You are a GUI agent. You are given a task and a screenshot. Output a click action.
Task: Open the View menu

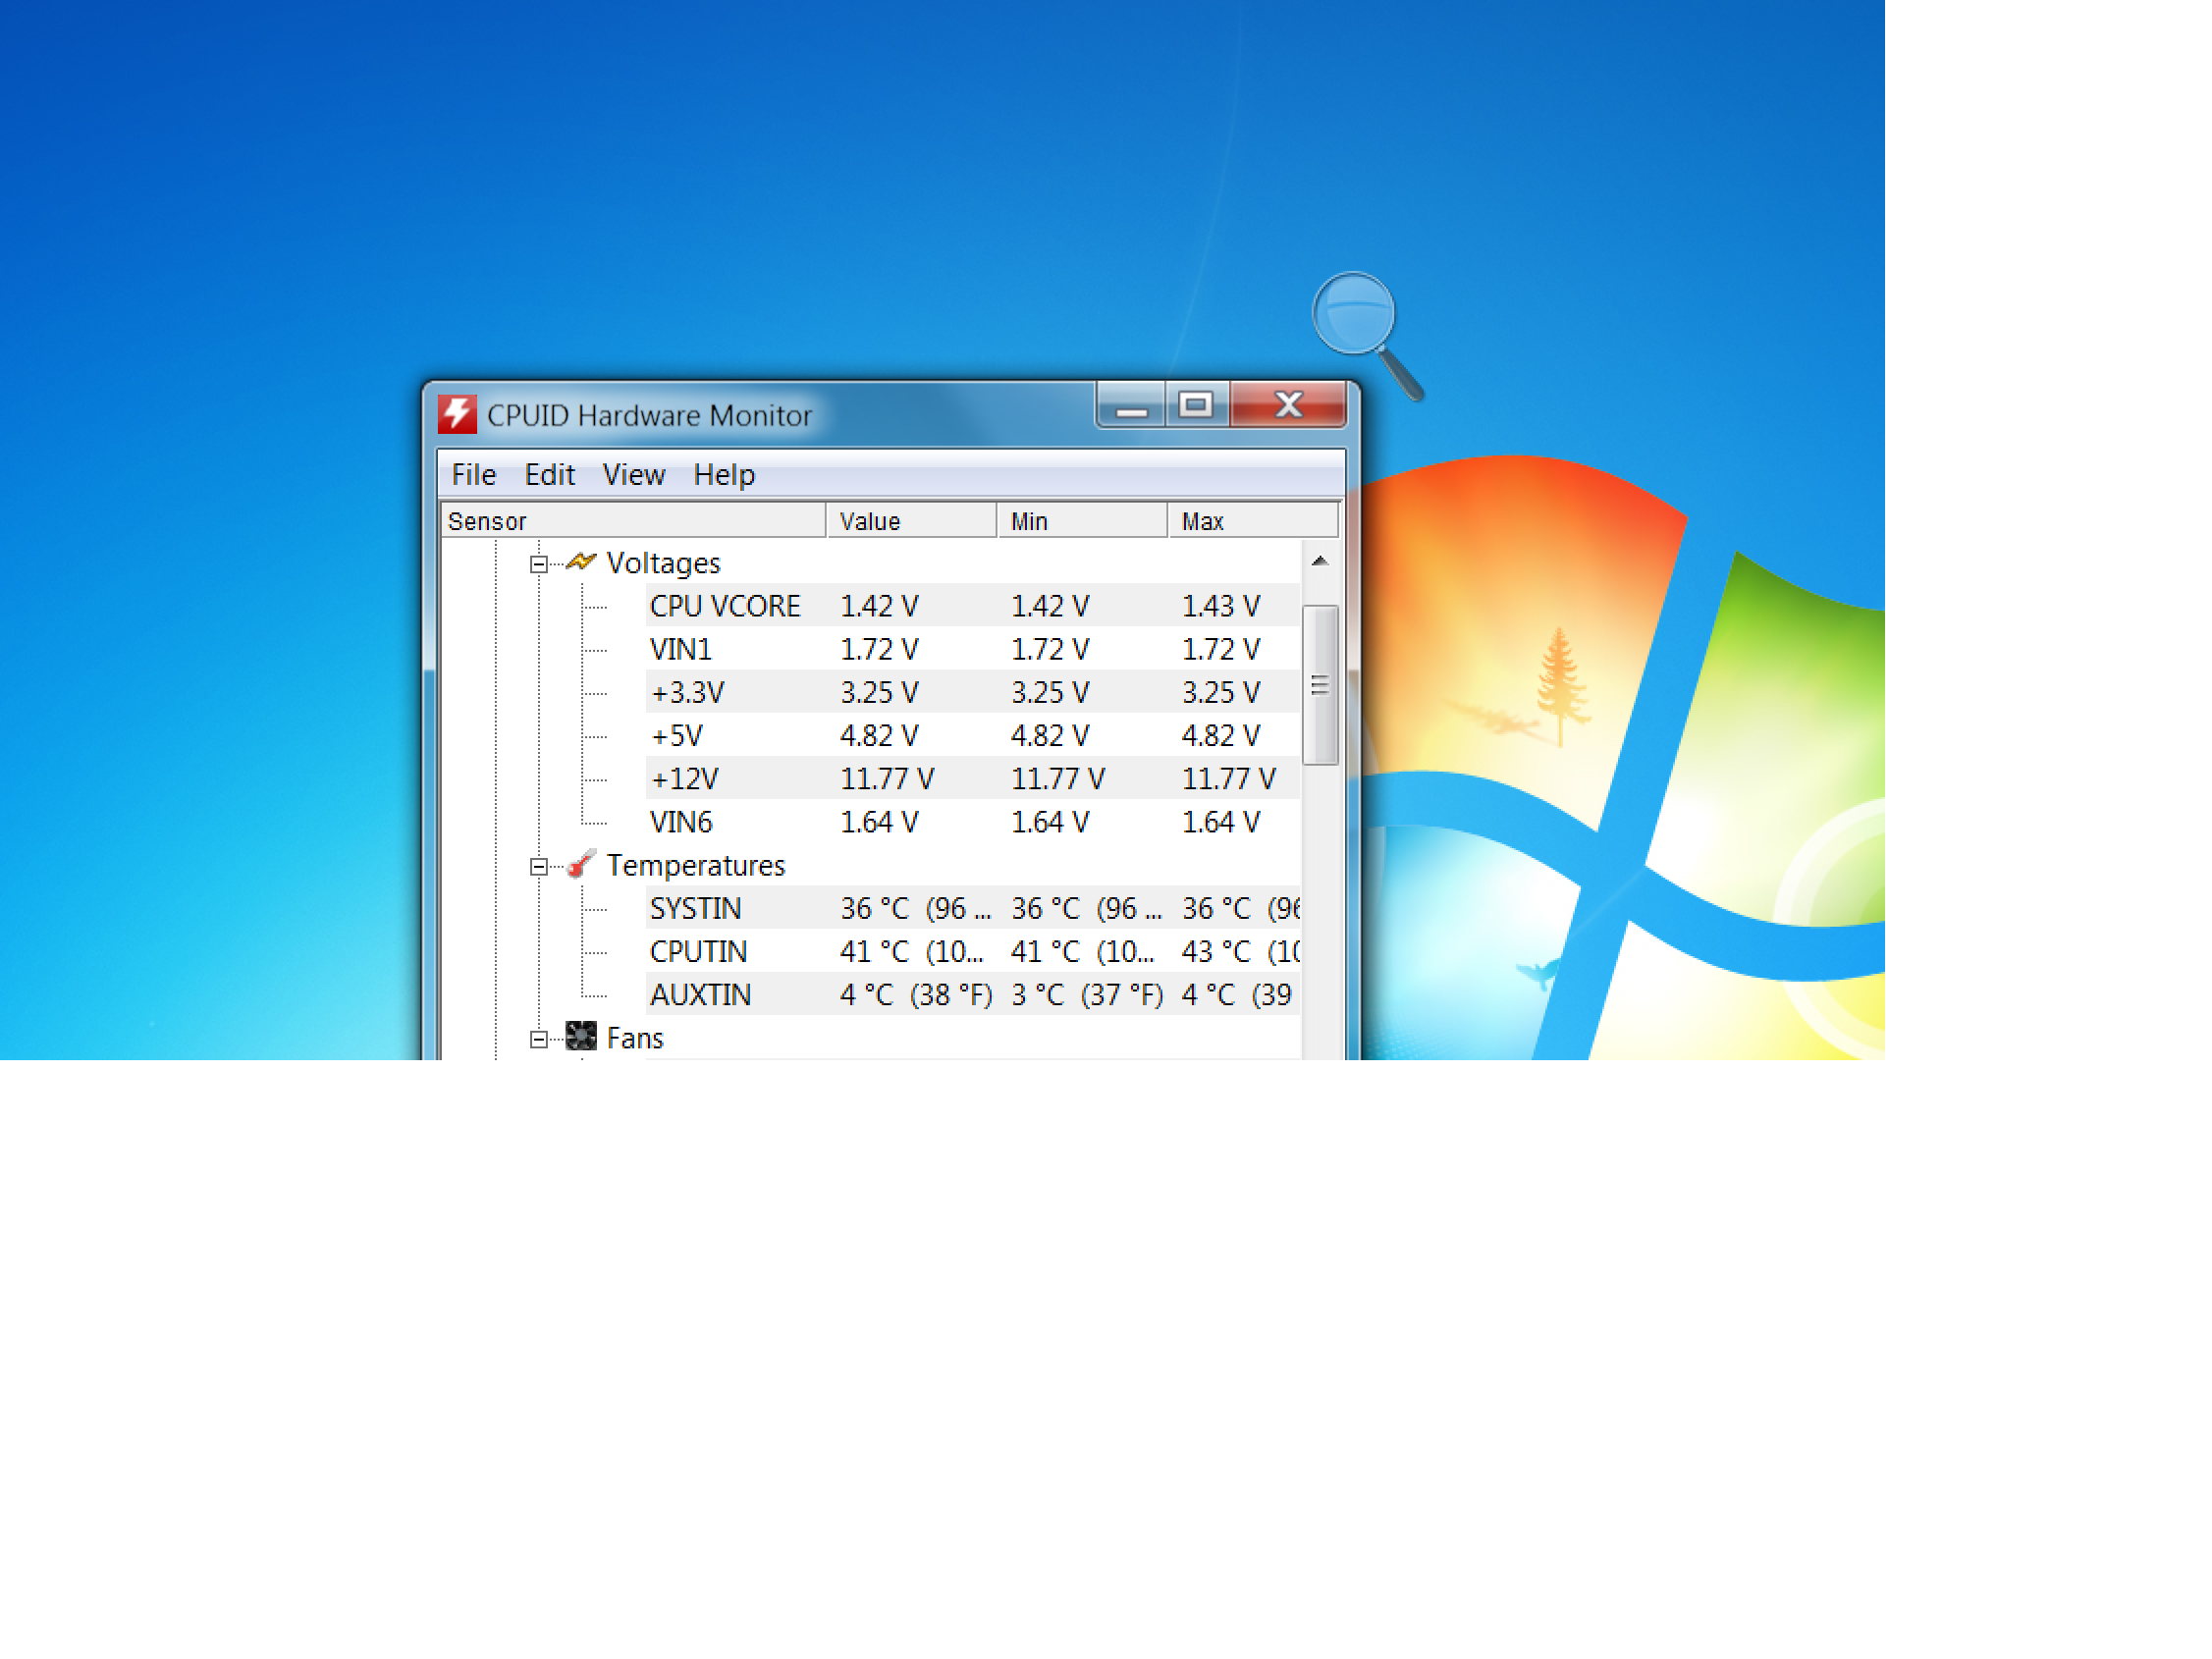pyautogui.click(x=633, y=474)
